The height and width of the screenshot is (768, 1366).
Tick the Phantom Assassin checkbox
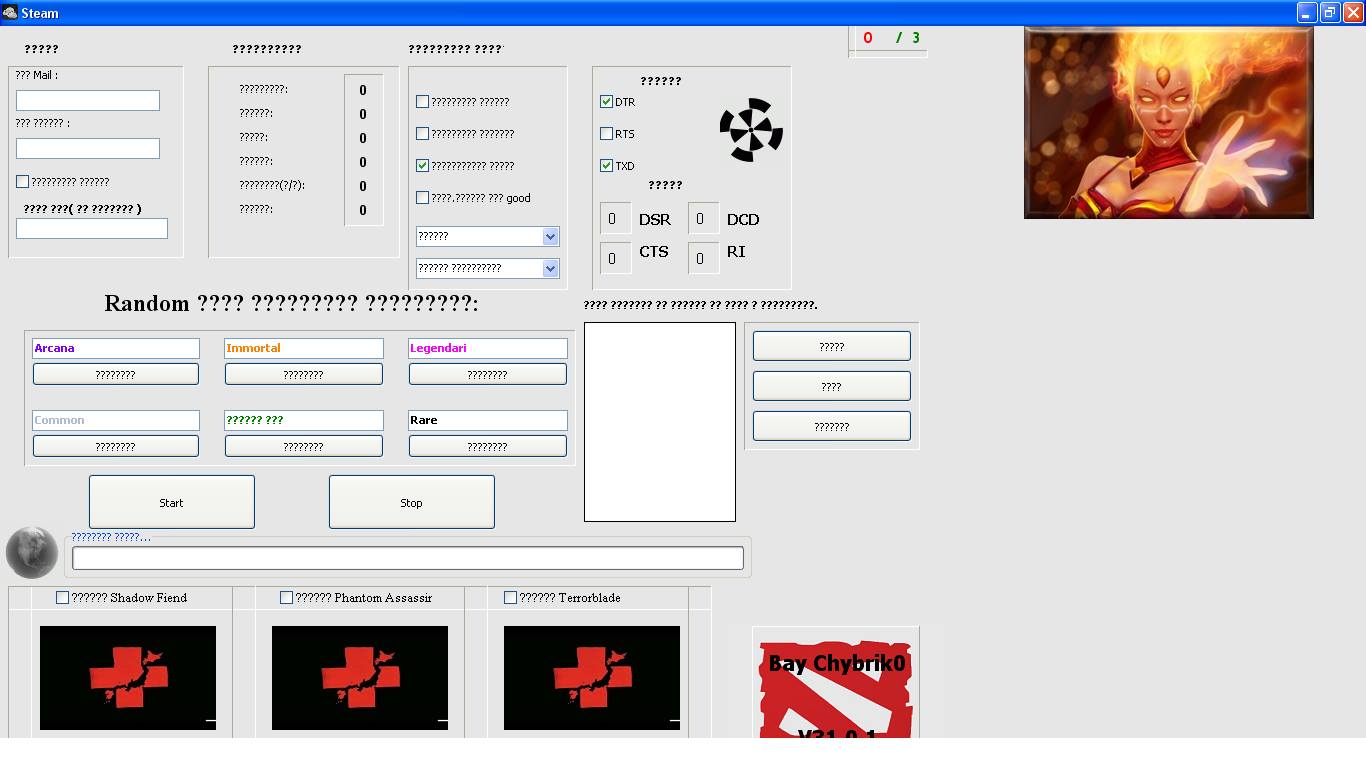click(x=286, y=598)
